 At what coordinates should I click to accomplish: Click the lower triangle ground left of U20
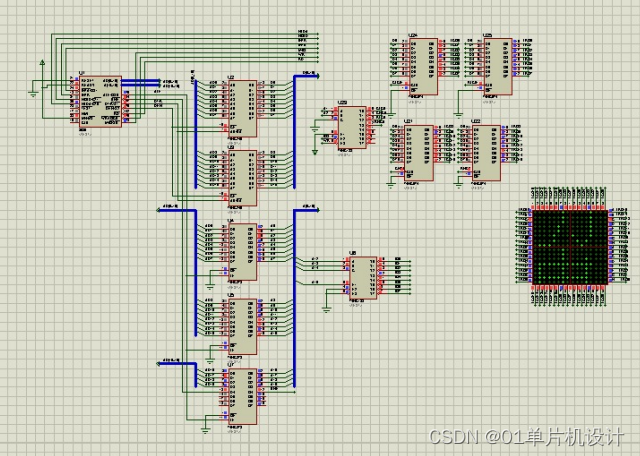315,152
